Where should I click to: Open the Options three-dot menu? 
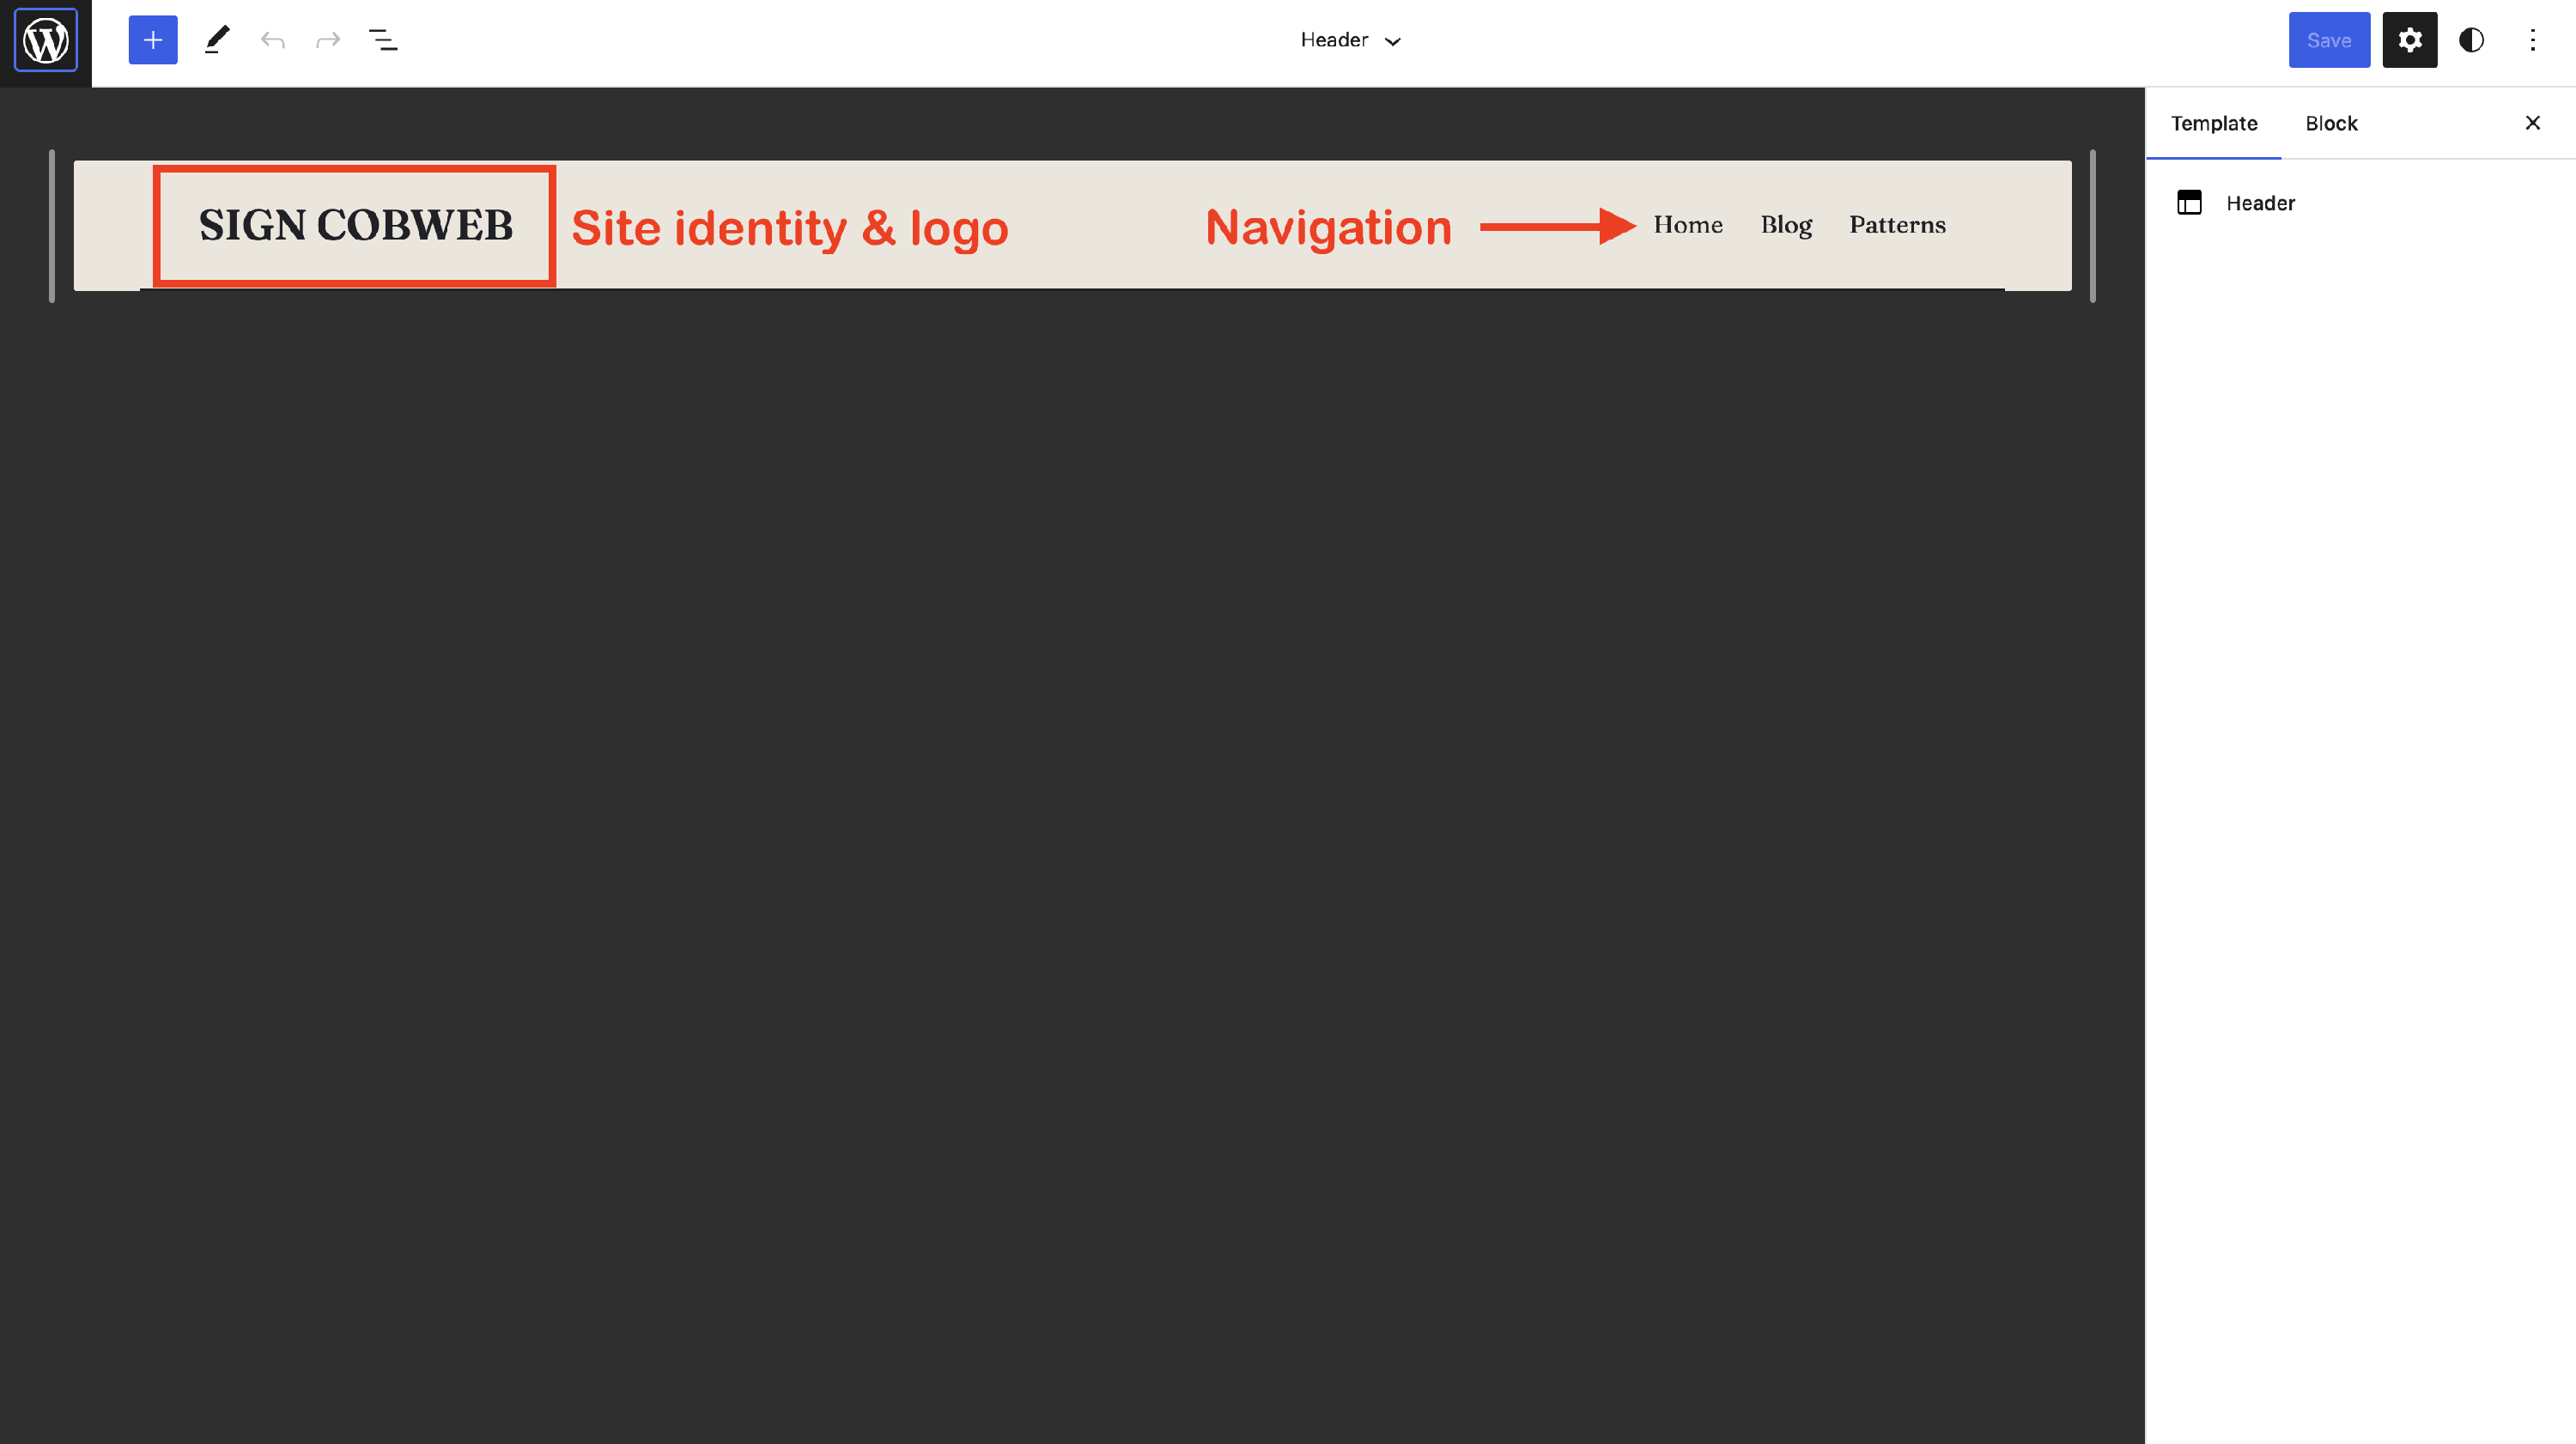[x=2532, y=40]
